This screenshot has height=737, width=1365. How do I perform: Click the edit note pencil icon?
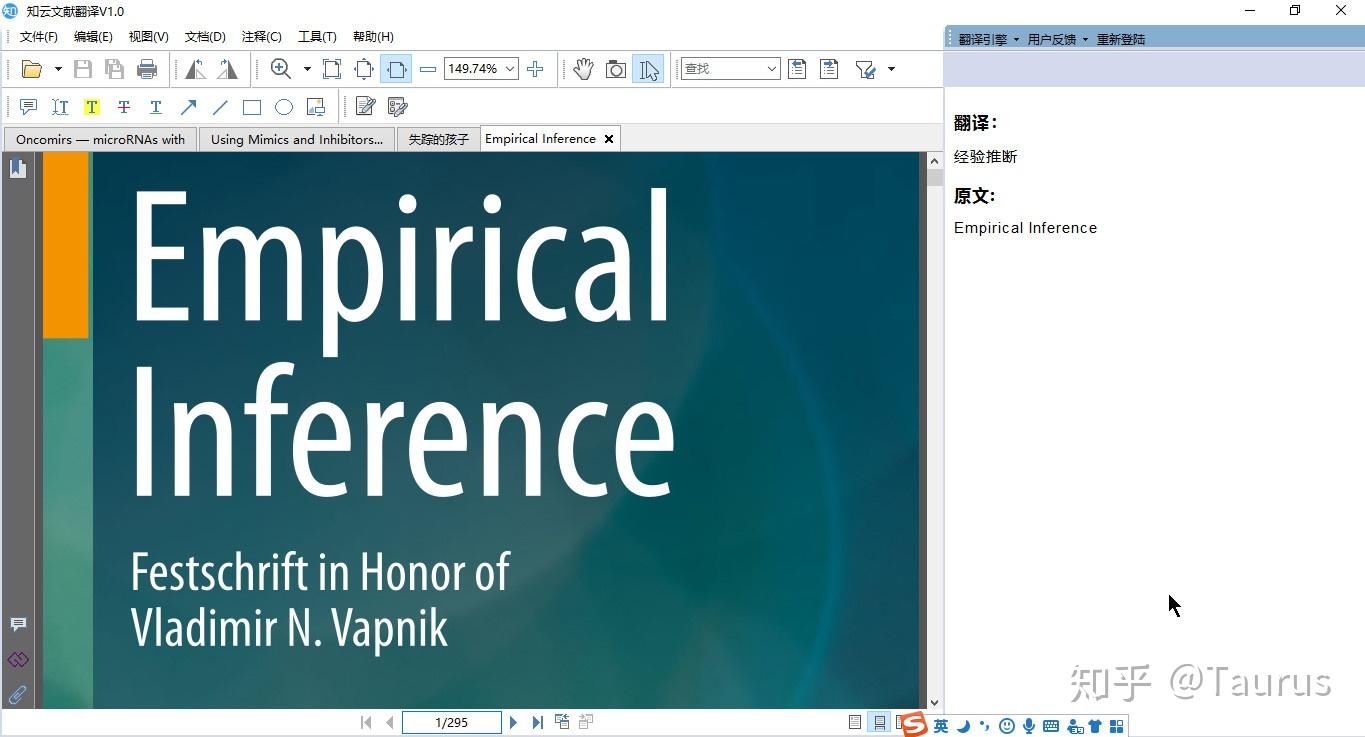click(365, 107)
